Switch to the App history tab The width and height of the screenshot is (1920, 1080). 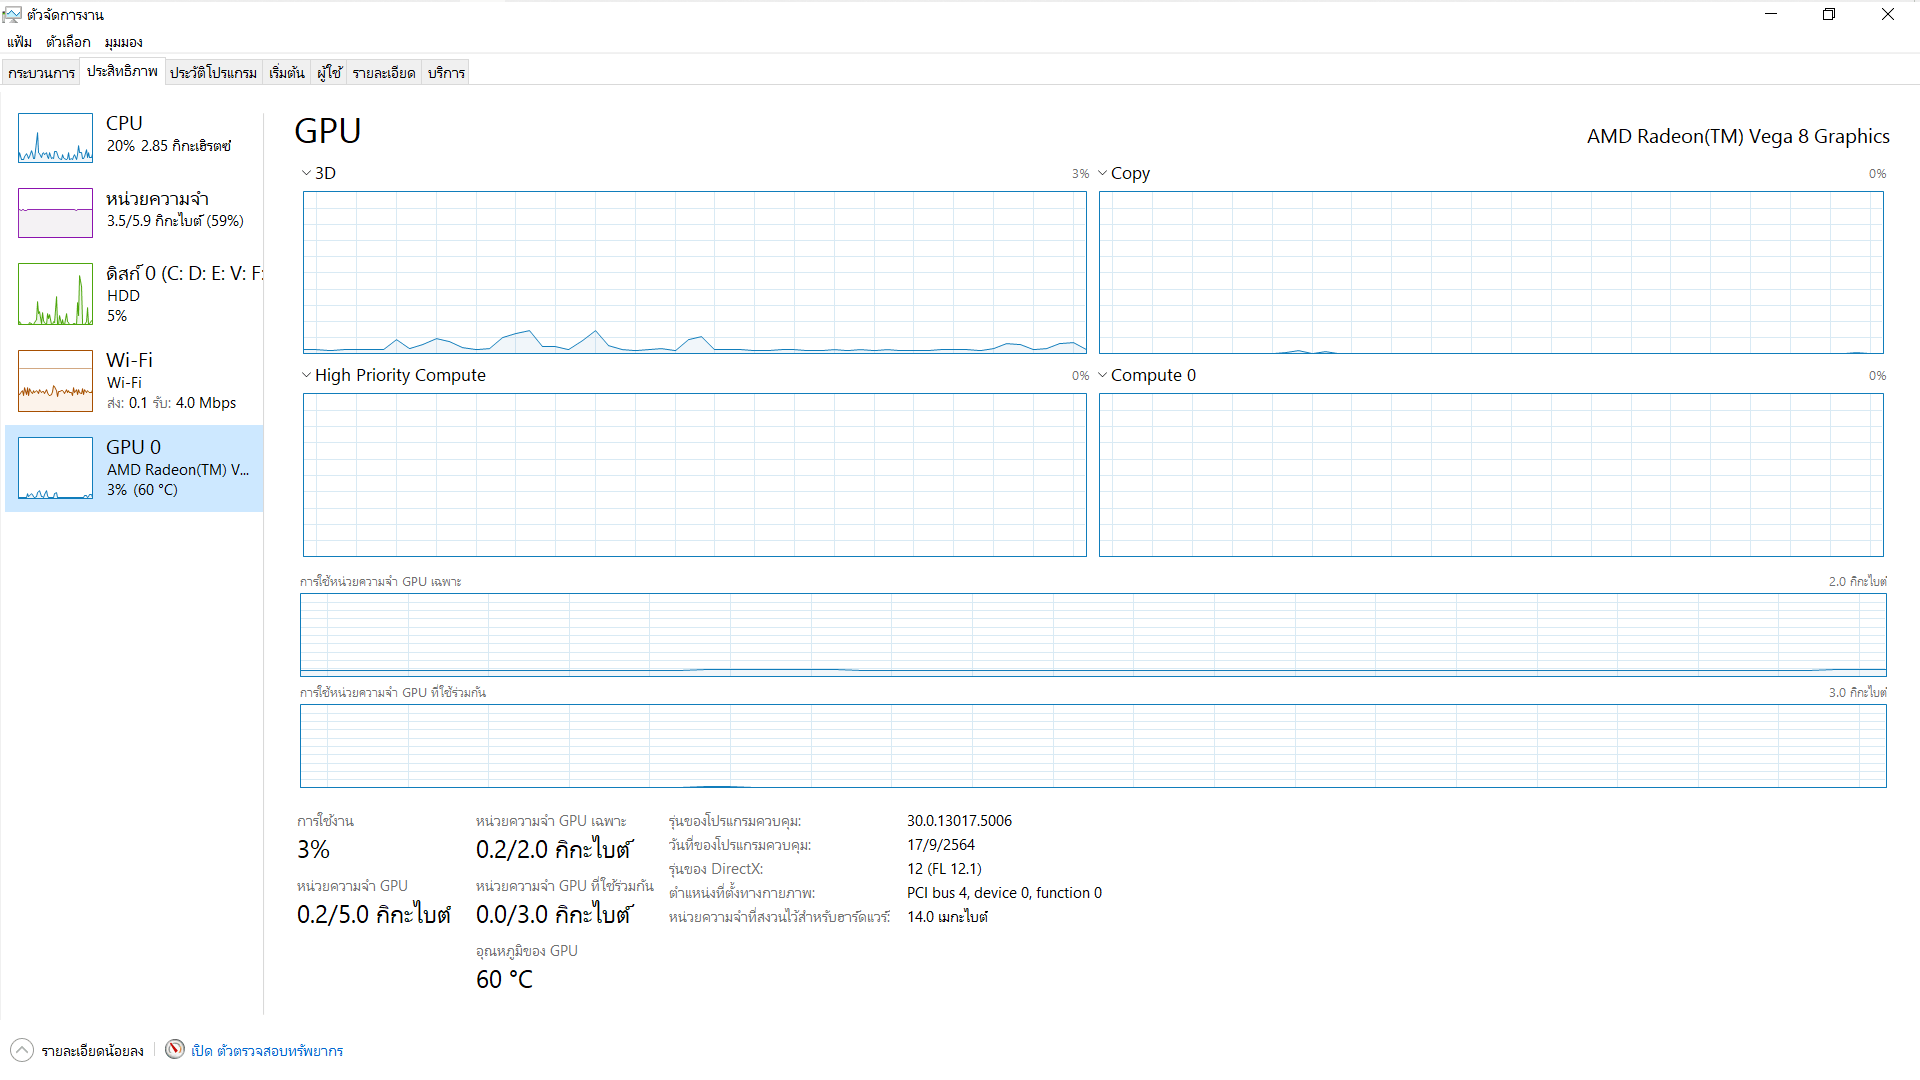click(x=213, y=73)
